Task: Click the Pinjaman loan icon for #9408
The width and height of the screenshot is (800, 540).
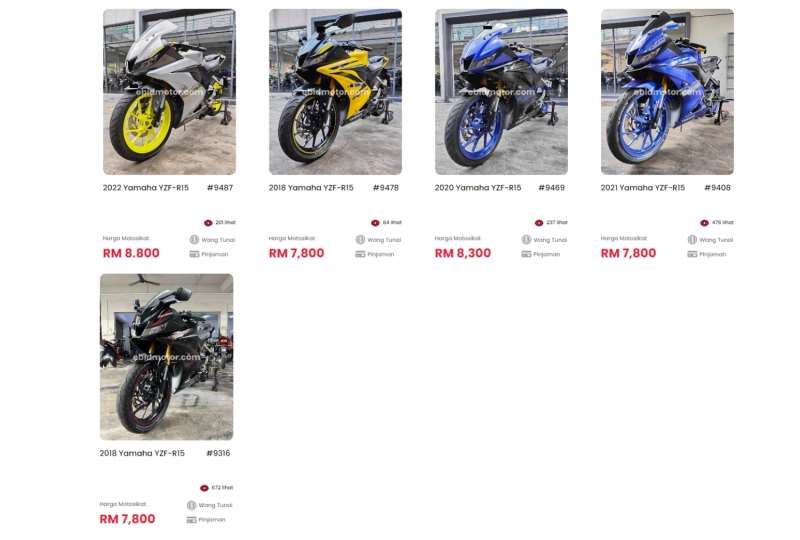Action: [x=692, y=254]
